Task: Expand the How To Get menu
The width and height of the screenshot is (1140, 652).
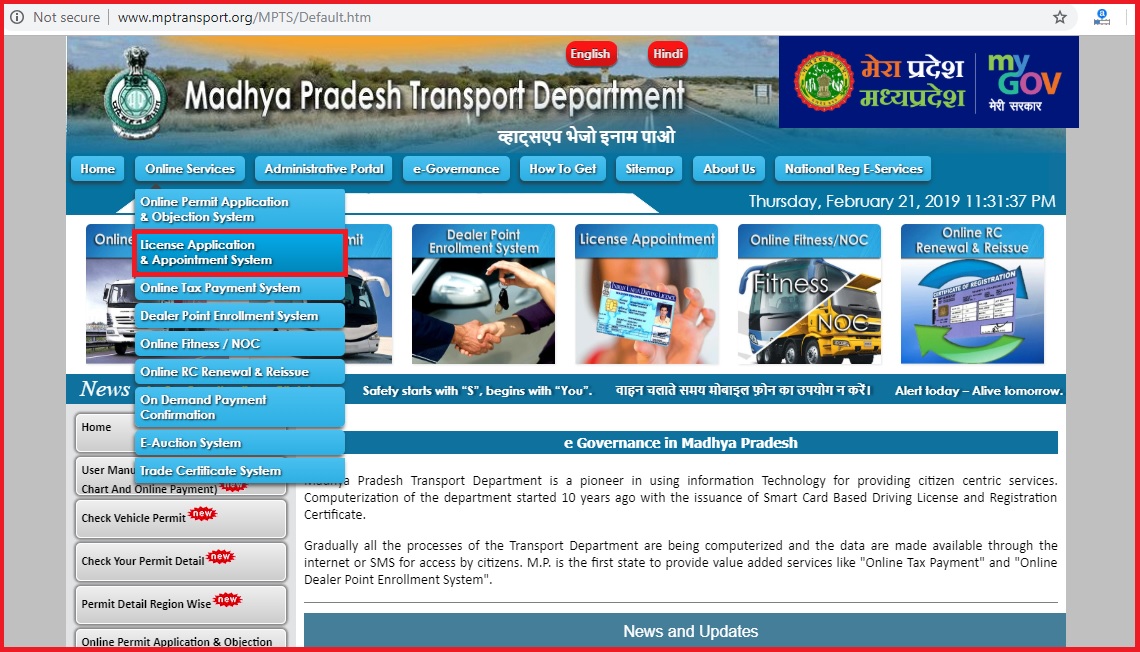Action: 562,169
